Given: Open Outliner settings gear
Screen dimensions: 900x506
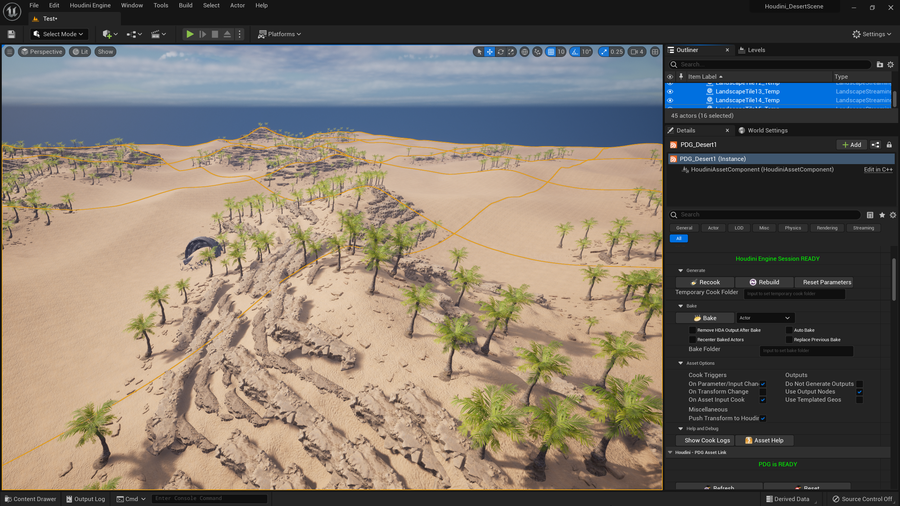Looking at the screenshot, I should pos(891,64).
